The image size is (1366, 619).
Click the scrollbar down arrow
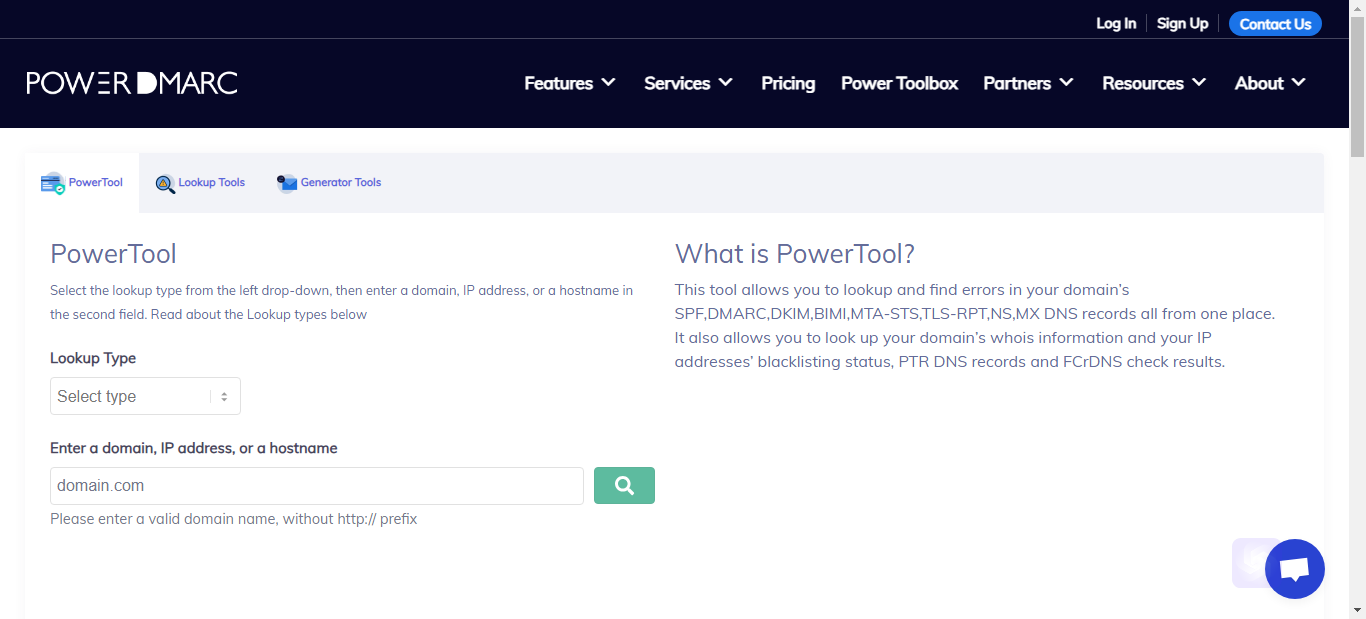click(x=1357, y=610)
